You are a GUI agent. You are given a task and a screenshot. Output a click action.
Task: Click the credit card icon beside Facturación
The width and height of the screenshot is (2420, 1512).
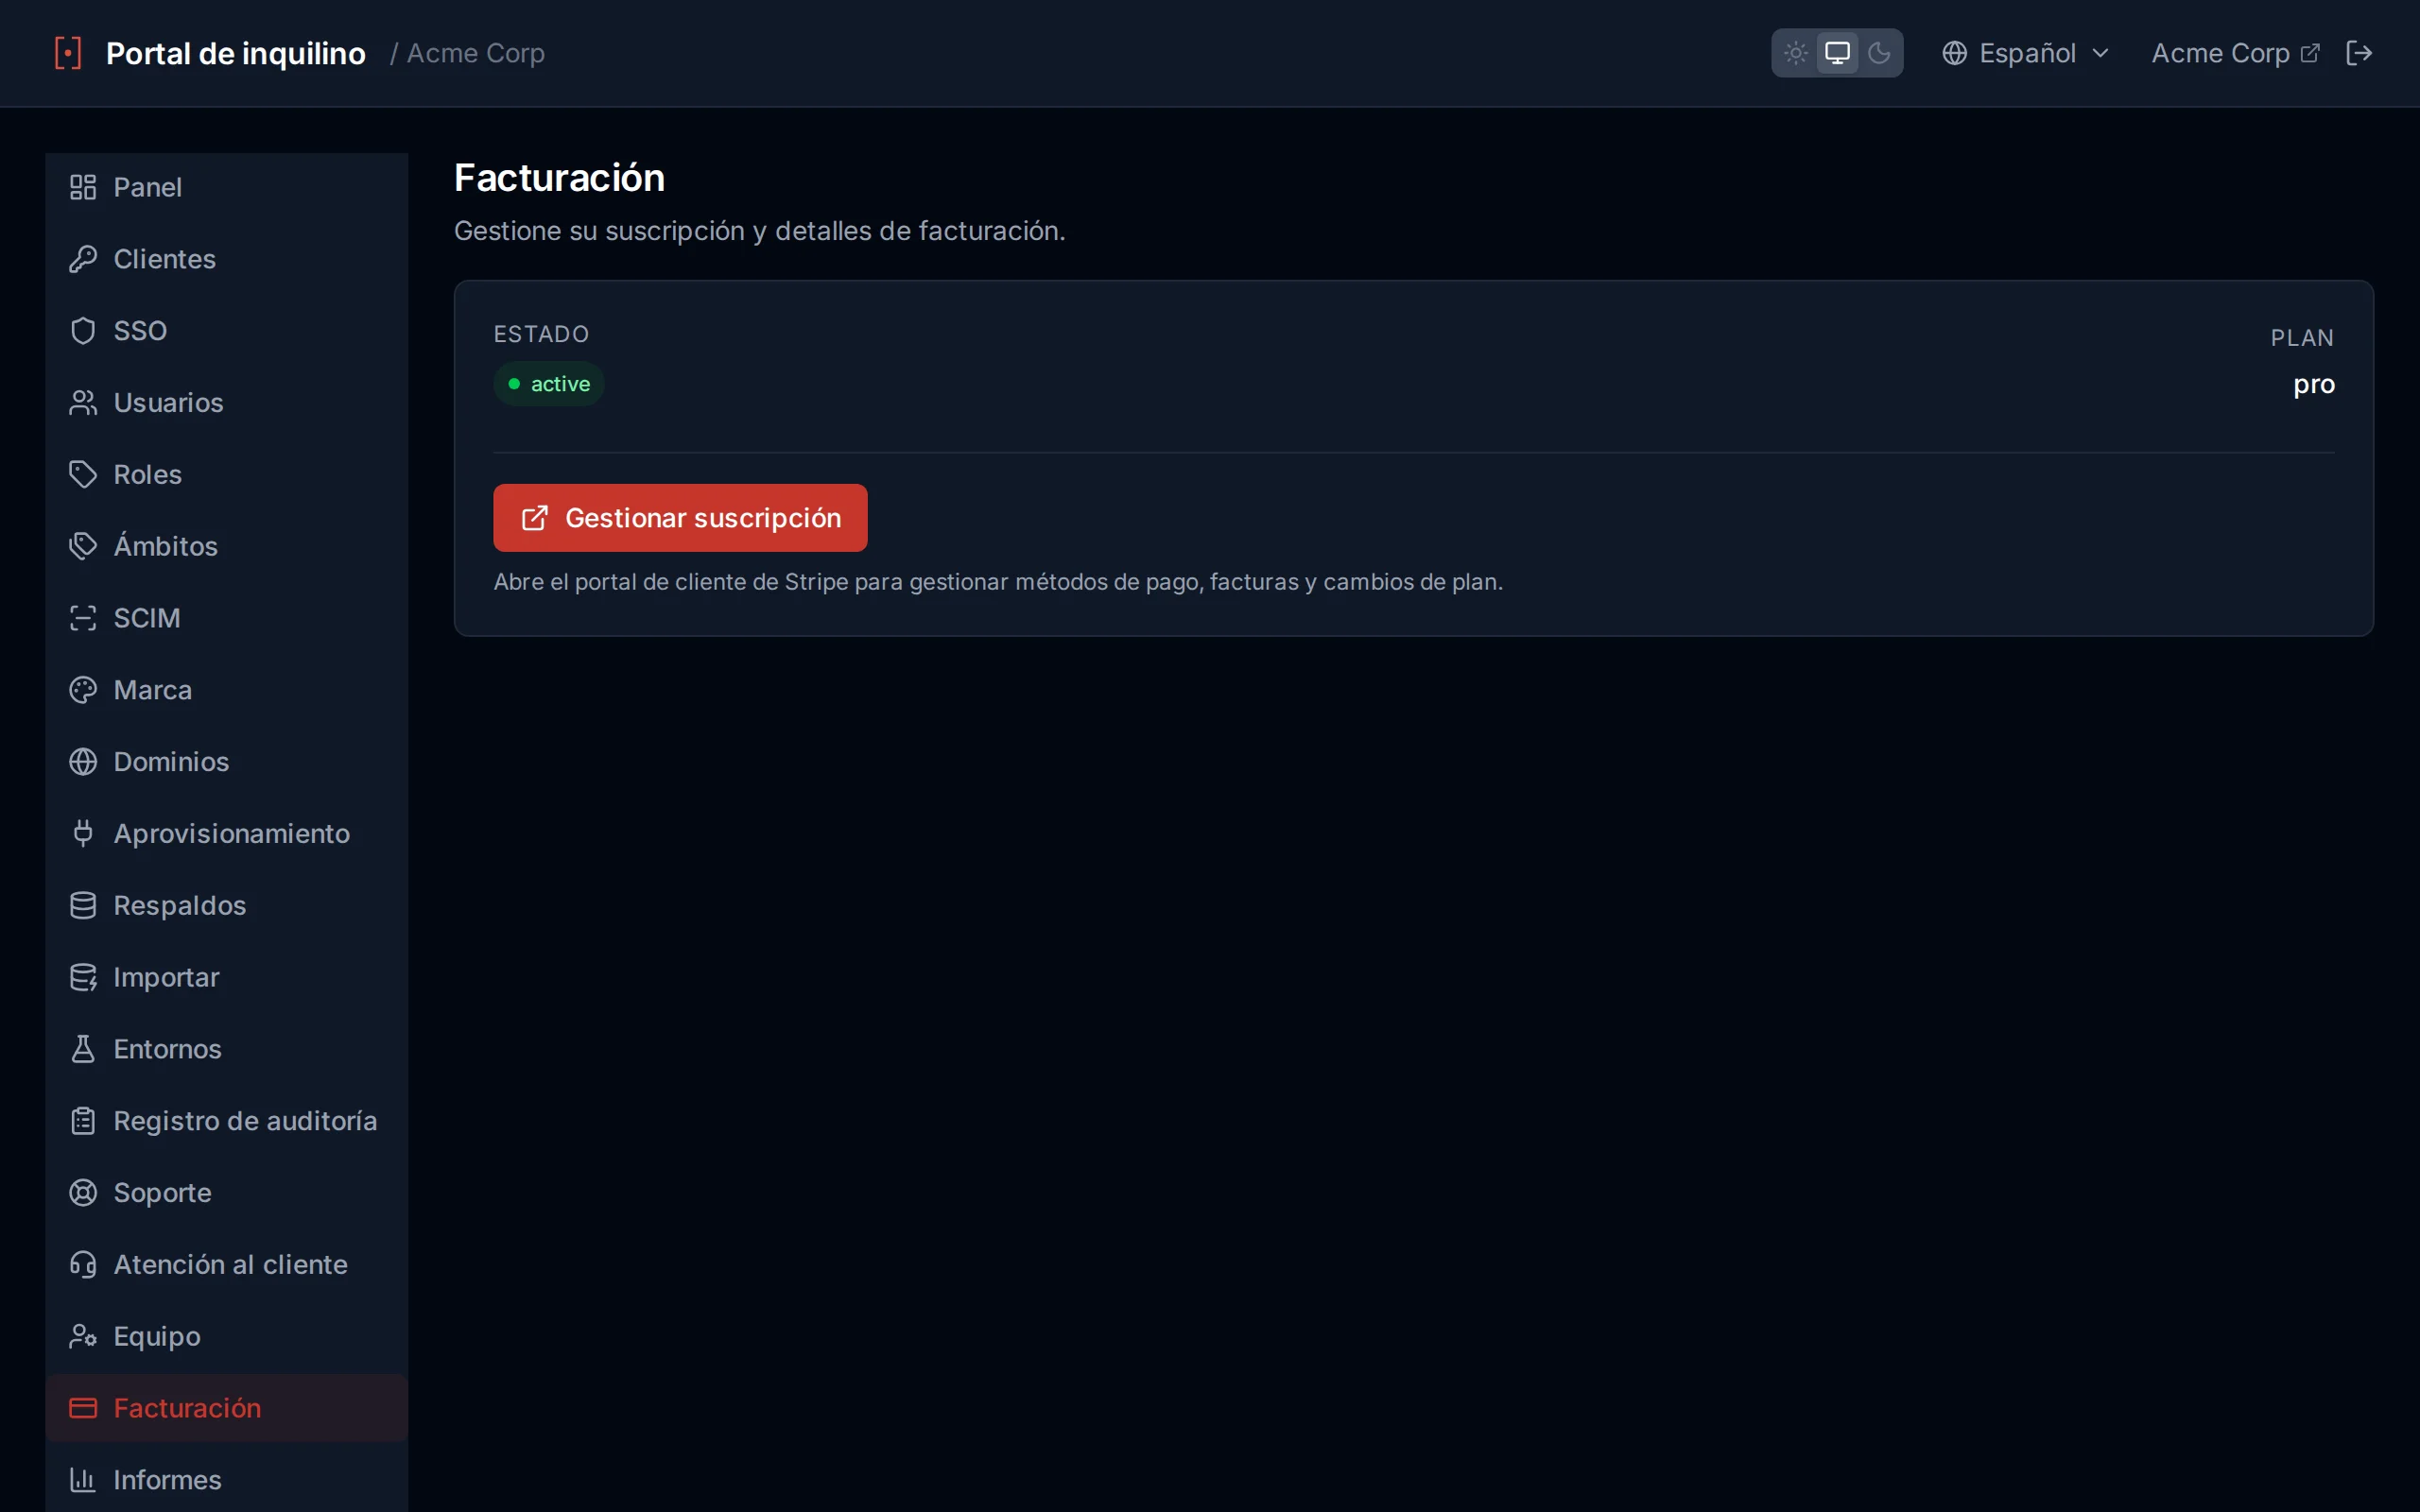(83, 1408)
